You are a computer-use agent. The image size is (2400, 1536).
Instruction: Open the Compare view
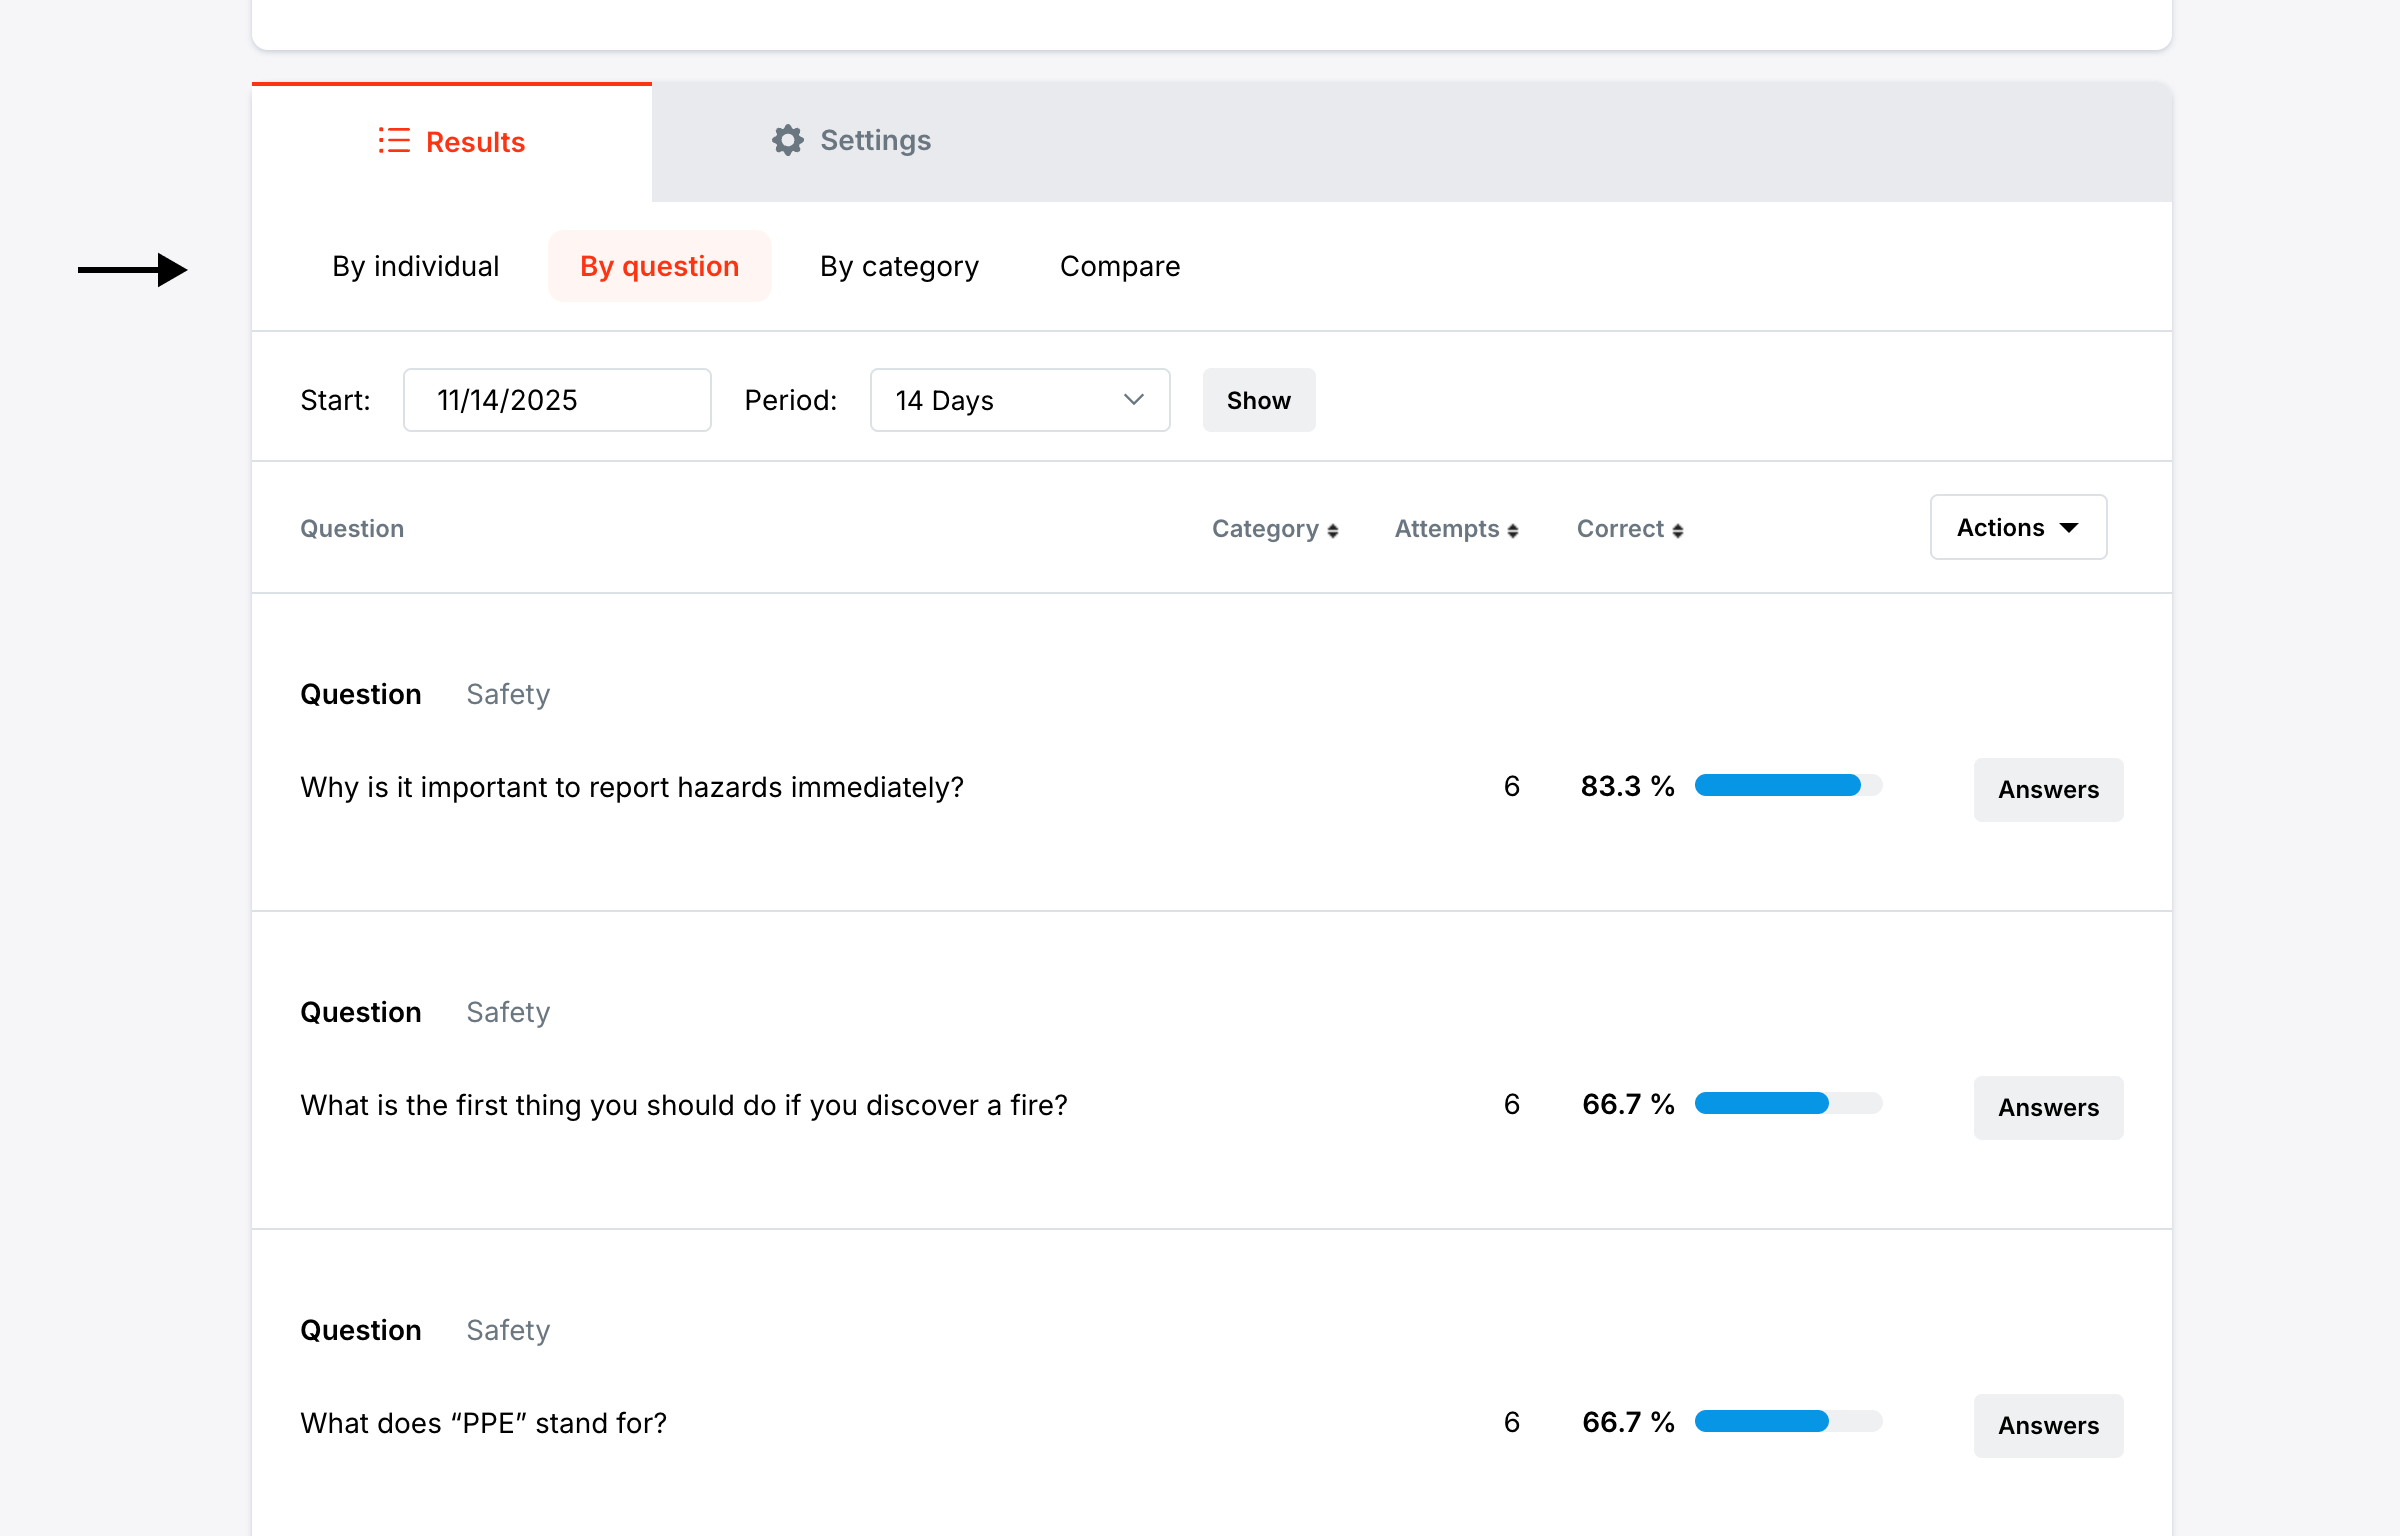(x=1120, y=266)
